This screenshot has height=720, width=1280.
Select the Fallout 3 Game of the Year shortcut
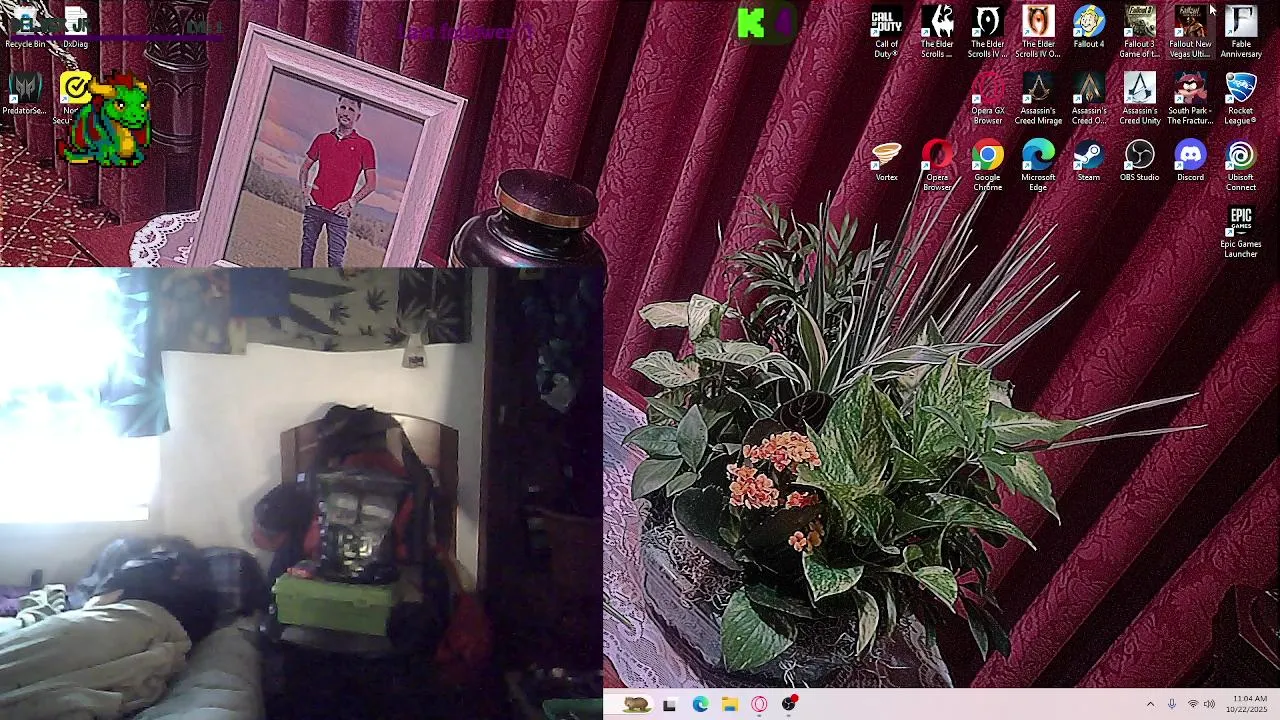tap(1139, 33)
